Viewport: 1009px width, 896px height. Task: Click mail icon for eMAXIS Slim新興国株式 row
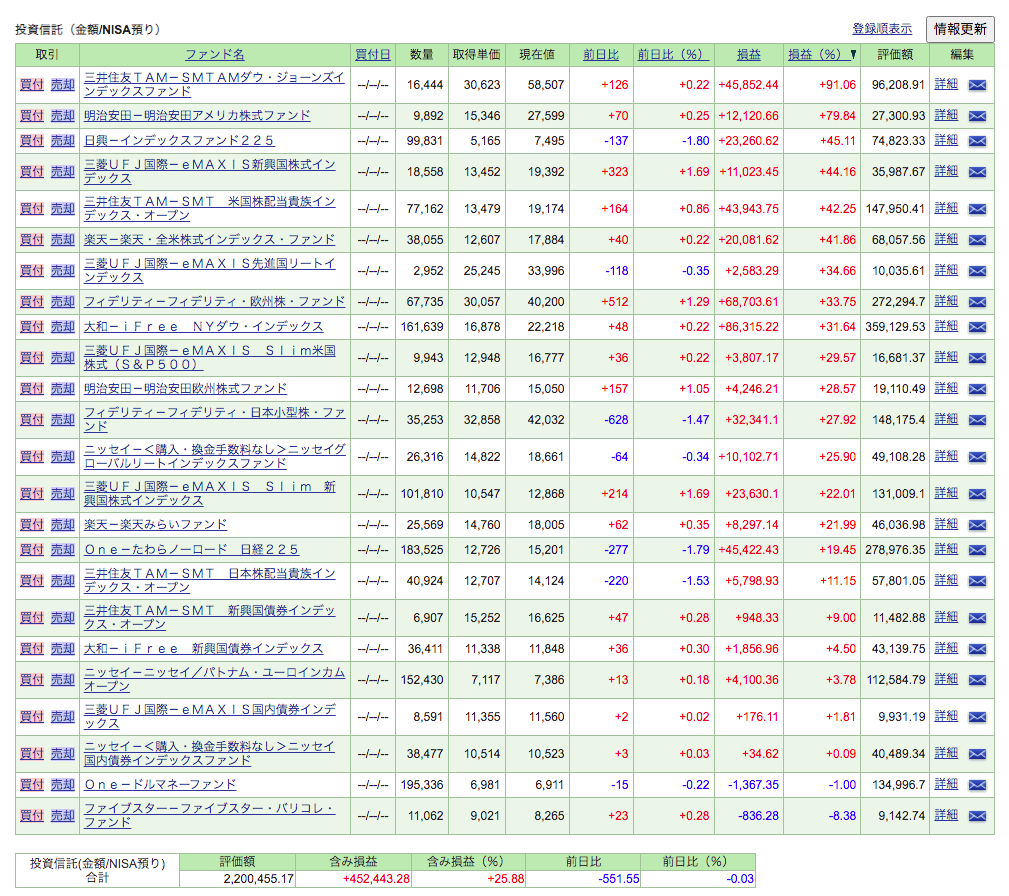pyautogui.click(x=977, y=494)
